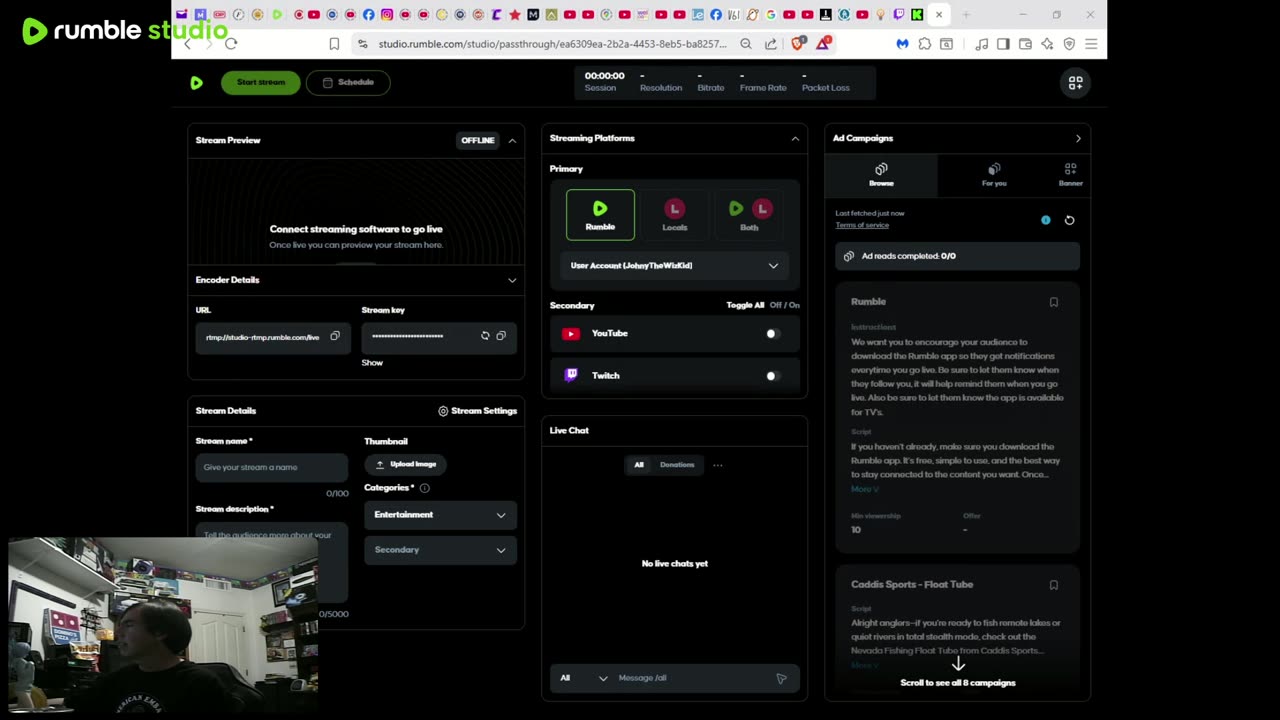Select Locals as the primary platform
1280x720 pixels.
coord(675,215)
